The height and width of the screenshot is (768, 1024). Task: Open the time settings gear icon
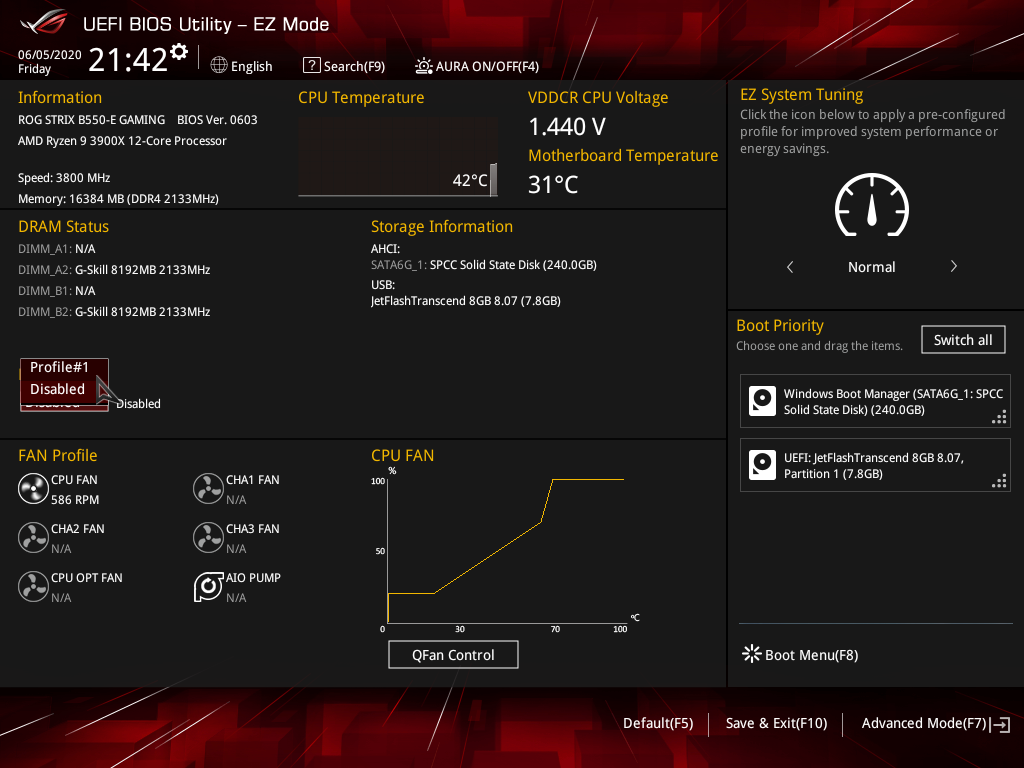pyautogui.click(x=179, y=52)
